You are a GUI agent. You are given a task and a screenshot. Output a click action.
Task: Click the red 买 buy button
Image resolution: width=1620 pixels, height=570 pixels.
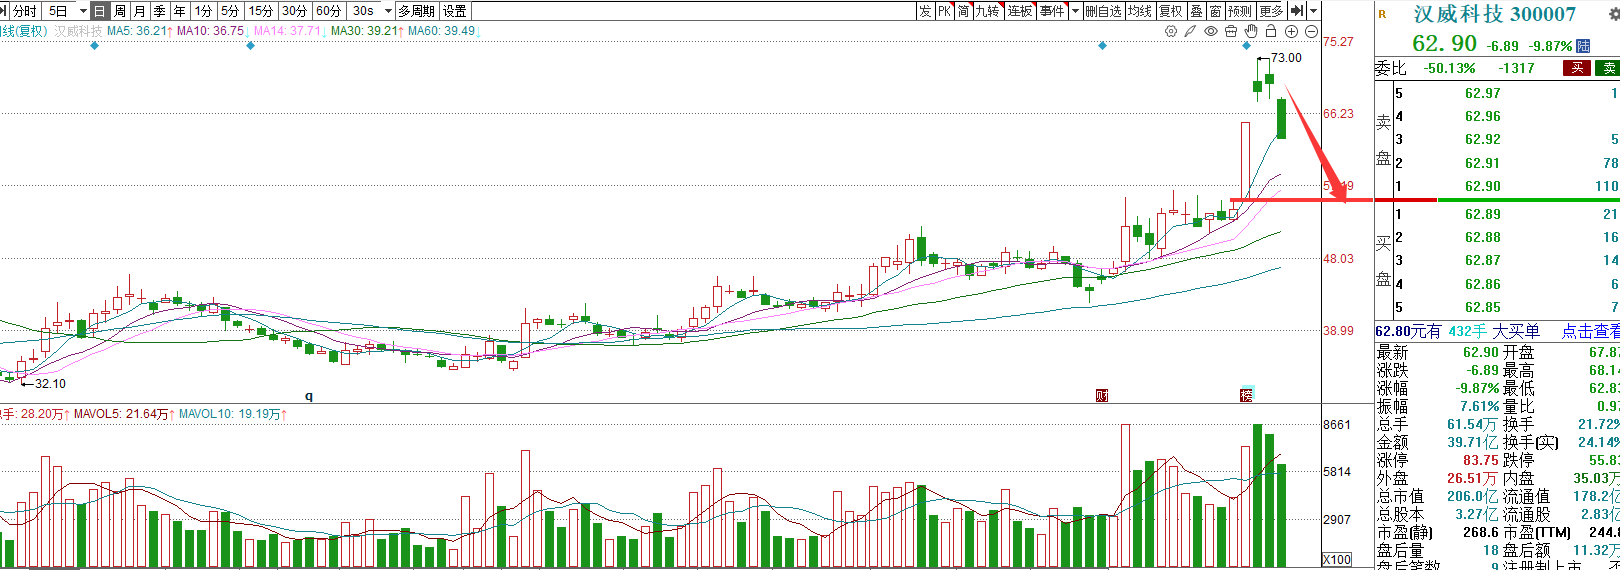pyautogui.click(x=1577, y=68)
